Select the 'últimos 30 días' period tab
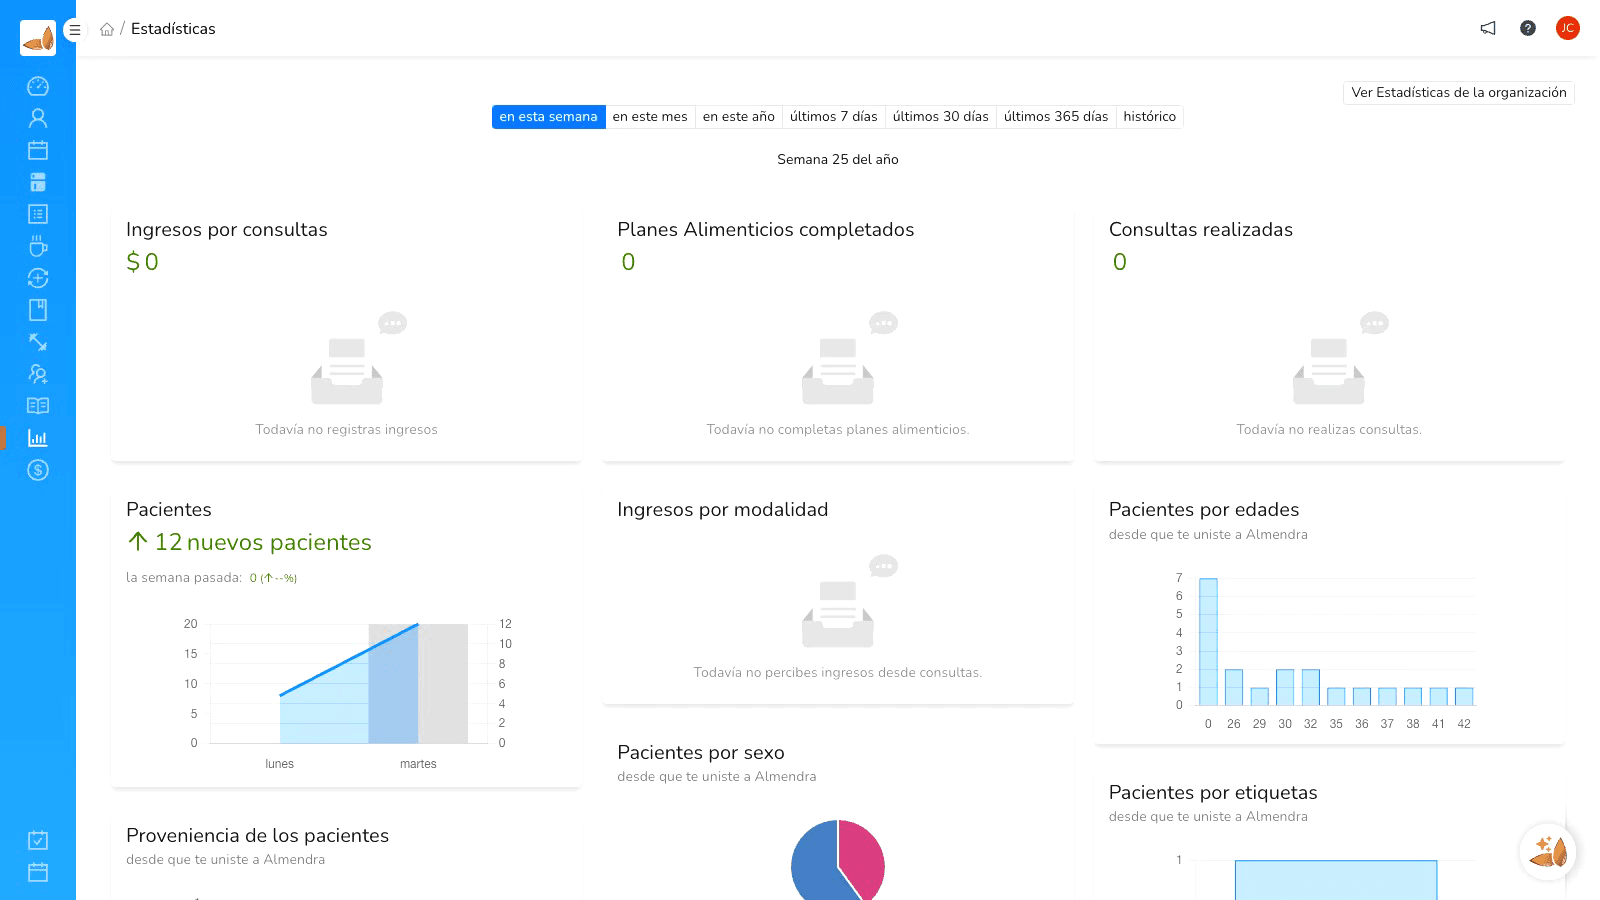Viewport: 1600px width, 900px height. pyautogui.click(x=941, y=117)
